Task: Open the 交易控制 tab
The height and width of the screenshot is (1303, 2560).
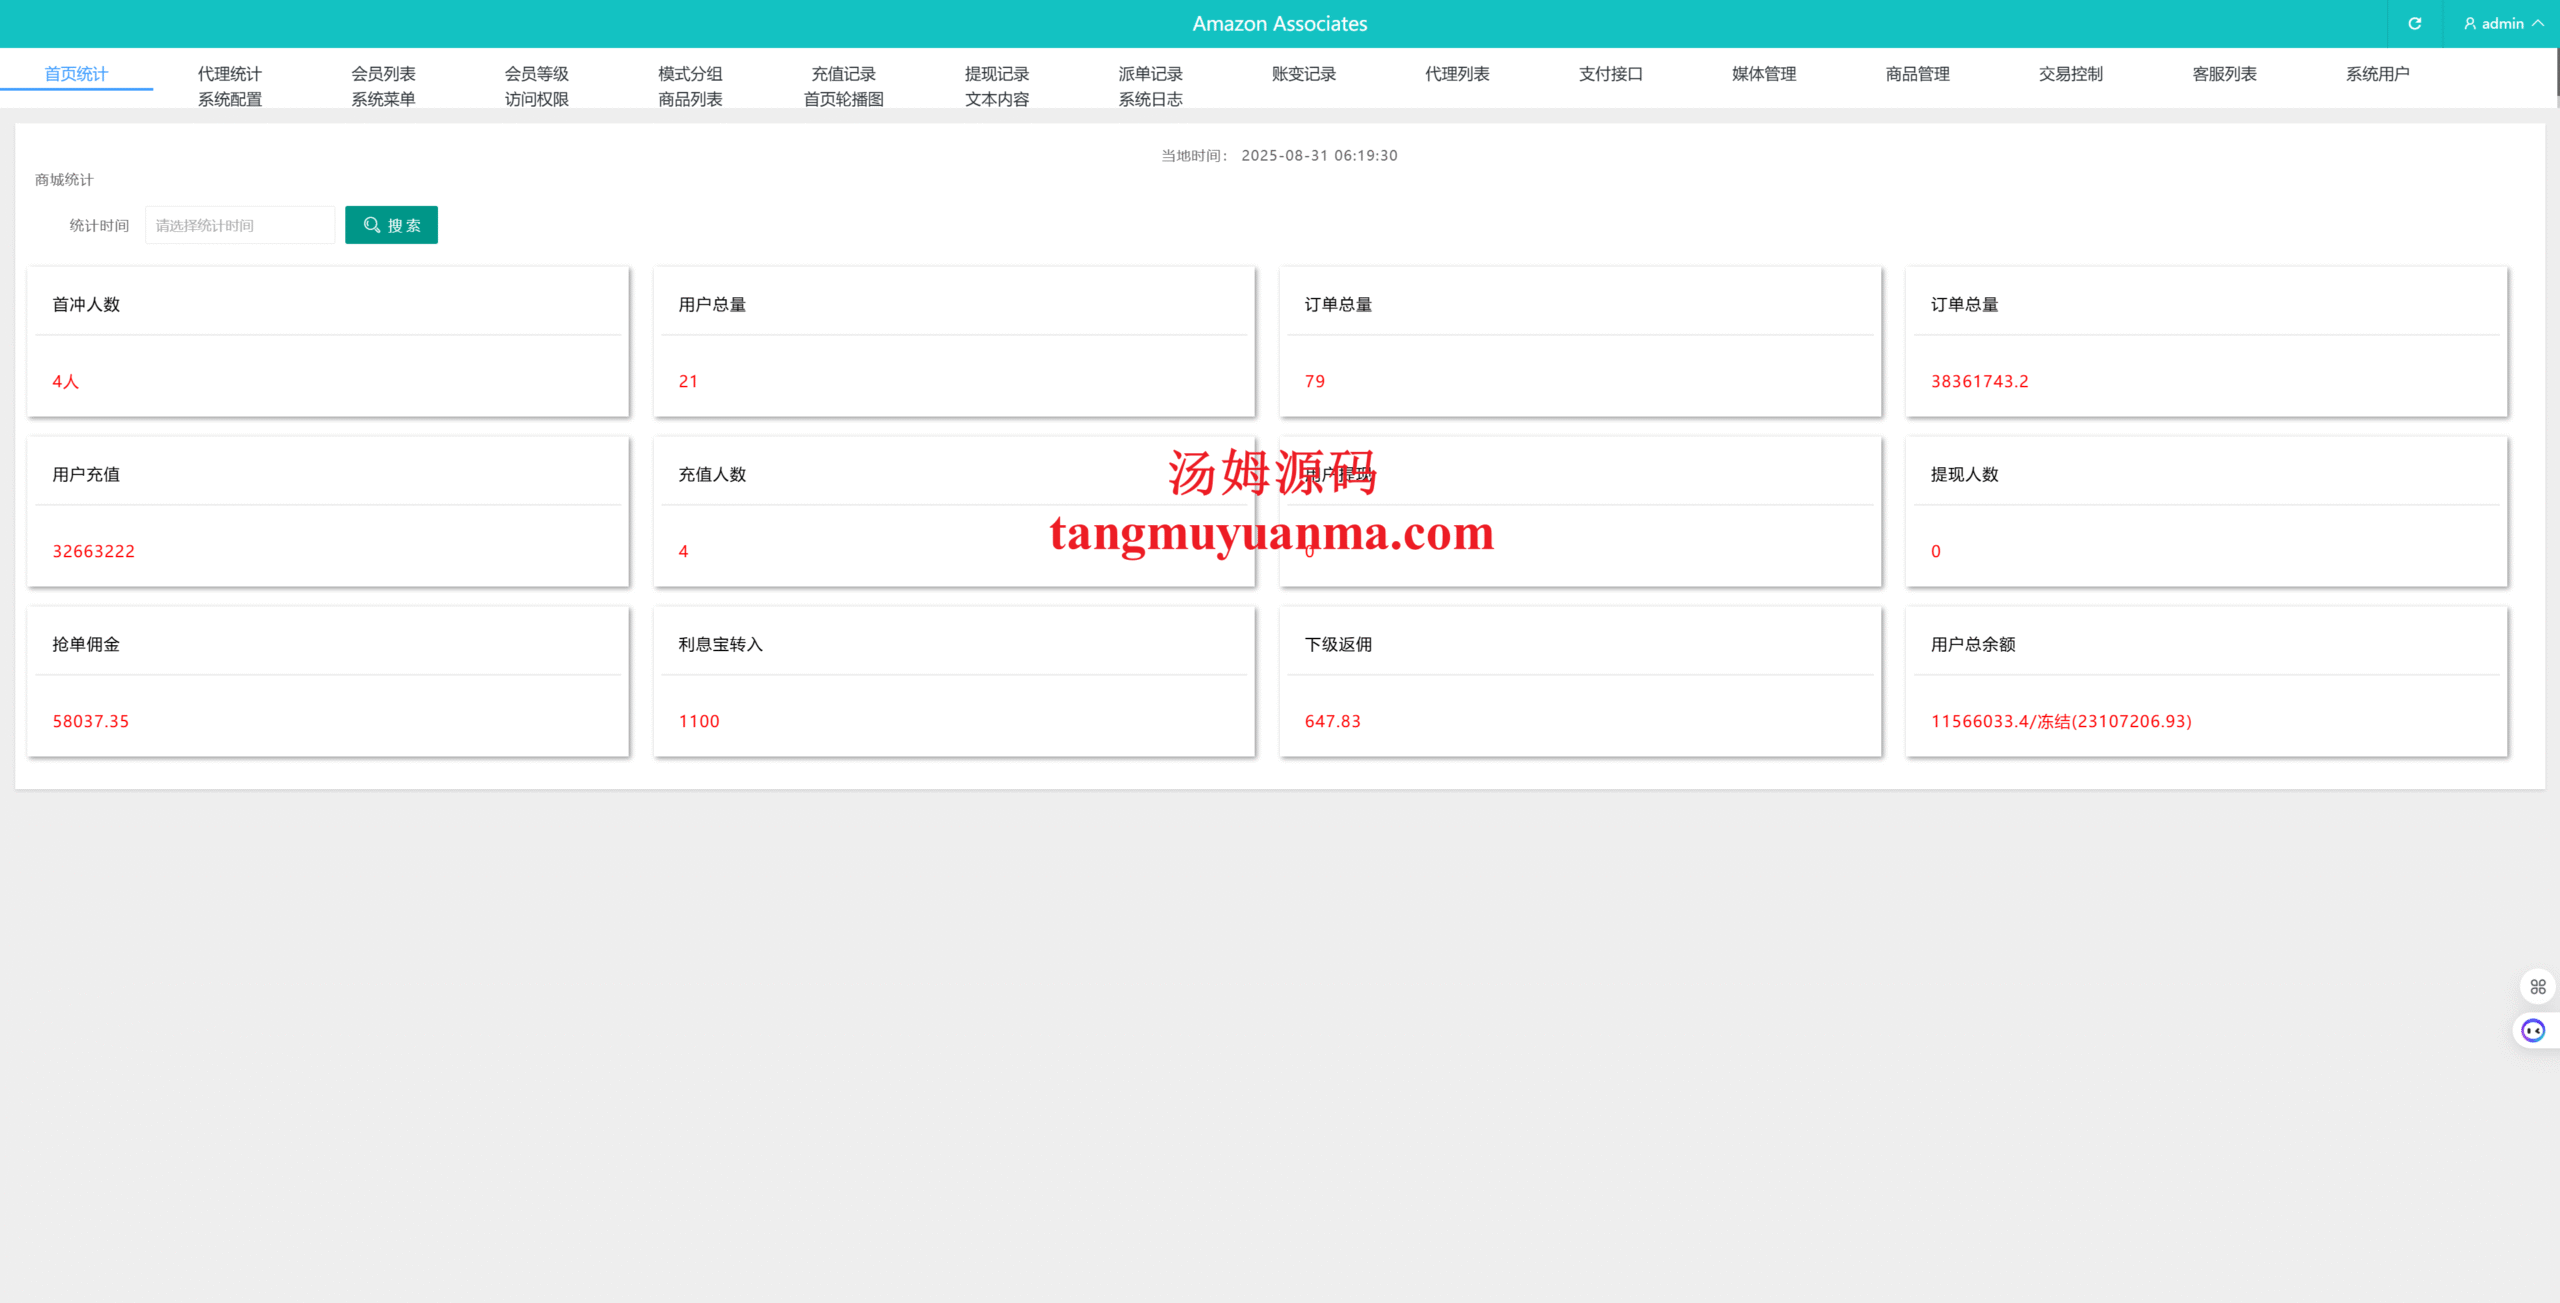Action: click(x=2070, y=74)
